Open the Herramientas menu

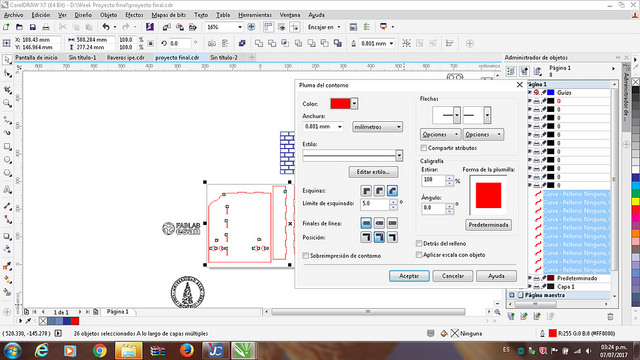click(x=255, y=15)
